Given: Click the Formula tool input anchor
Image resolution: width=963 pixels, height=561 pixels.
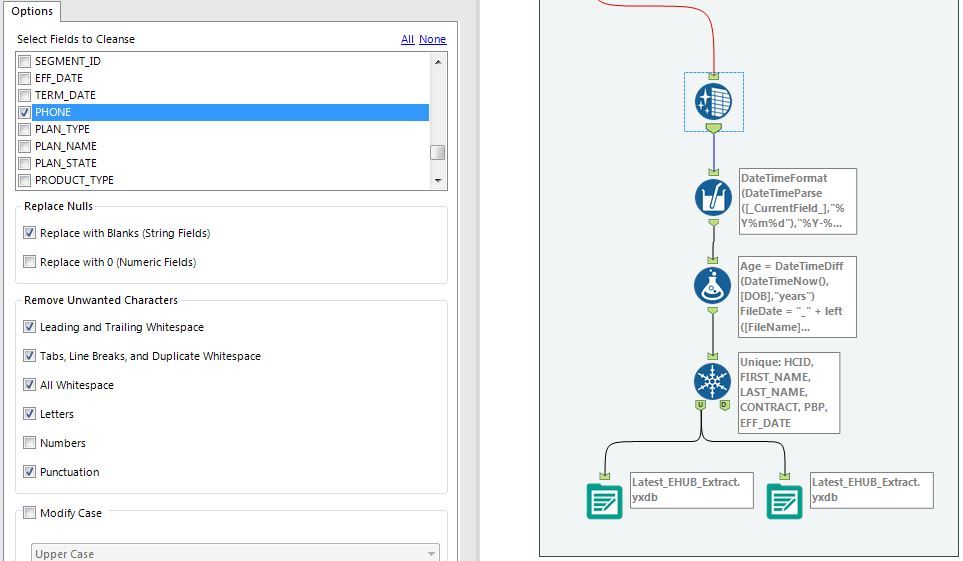Looking at the screenshot, I should (712, 261).
